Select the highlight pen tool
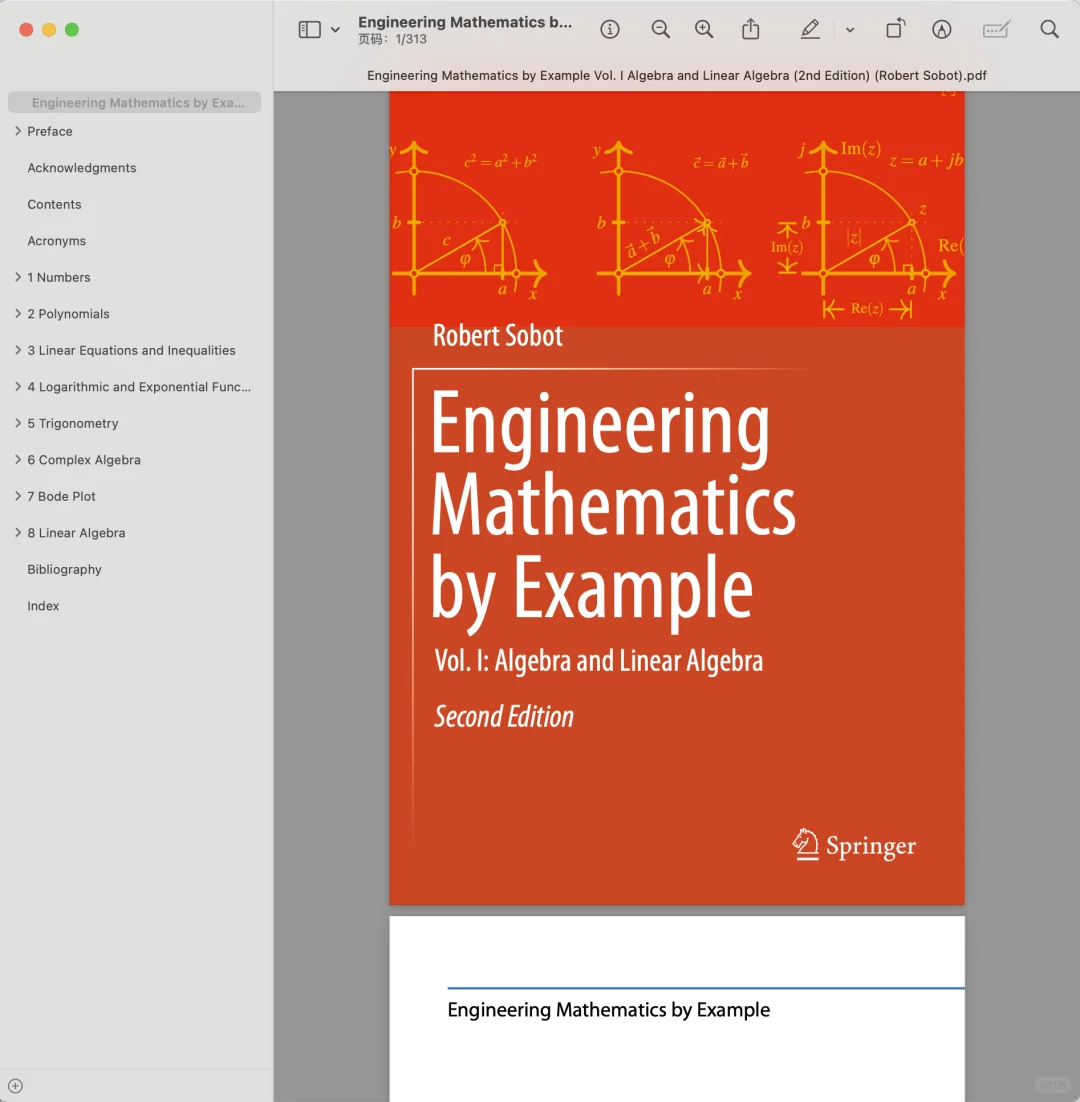 coord(809,30)
